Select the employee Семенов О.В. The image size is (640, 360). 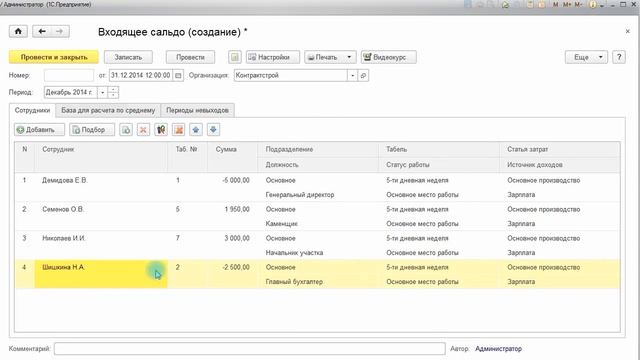pyautogui.click(x=63, y=209)
